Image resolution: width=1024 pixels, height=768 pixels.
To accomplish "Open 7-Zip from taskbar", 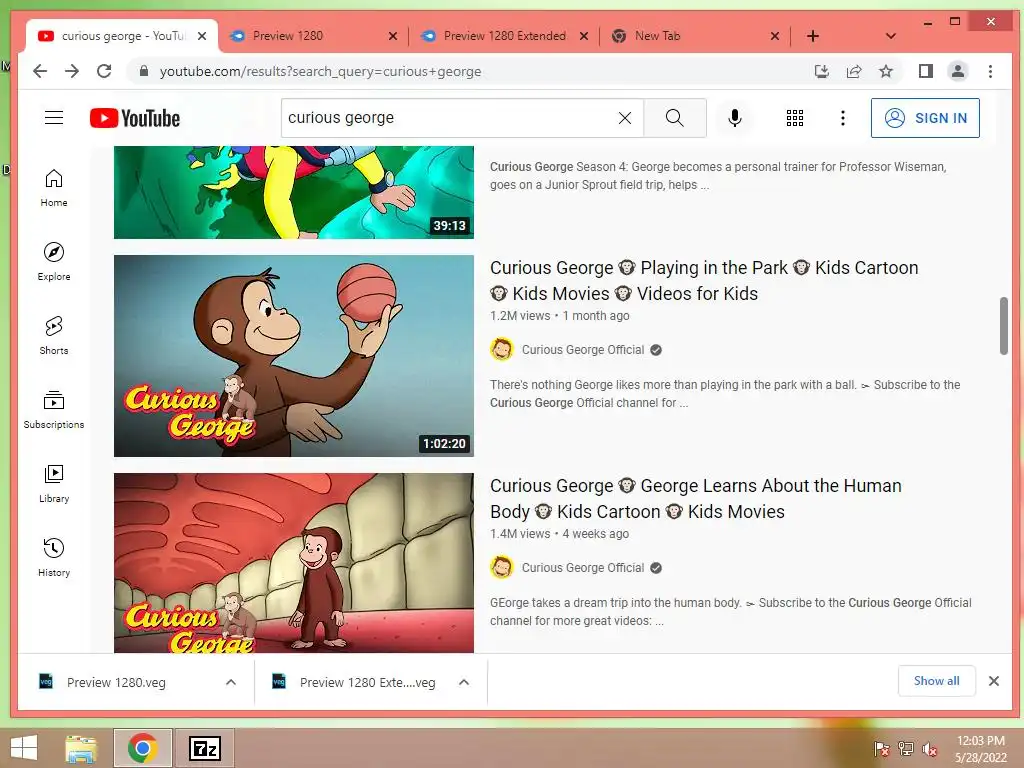I will 204,748.
